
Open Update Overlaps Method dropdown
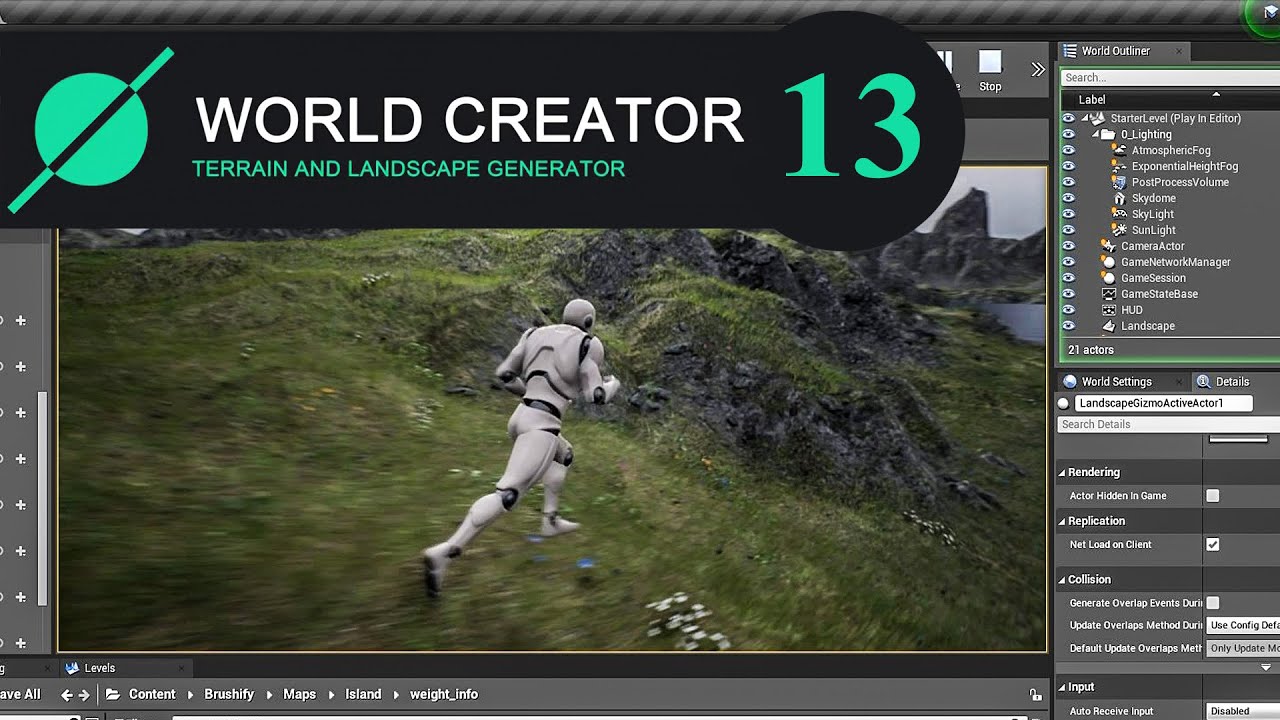[1243, 625]
